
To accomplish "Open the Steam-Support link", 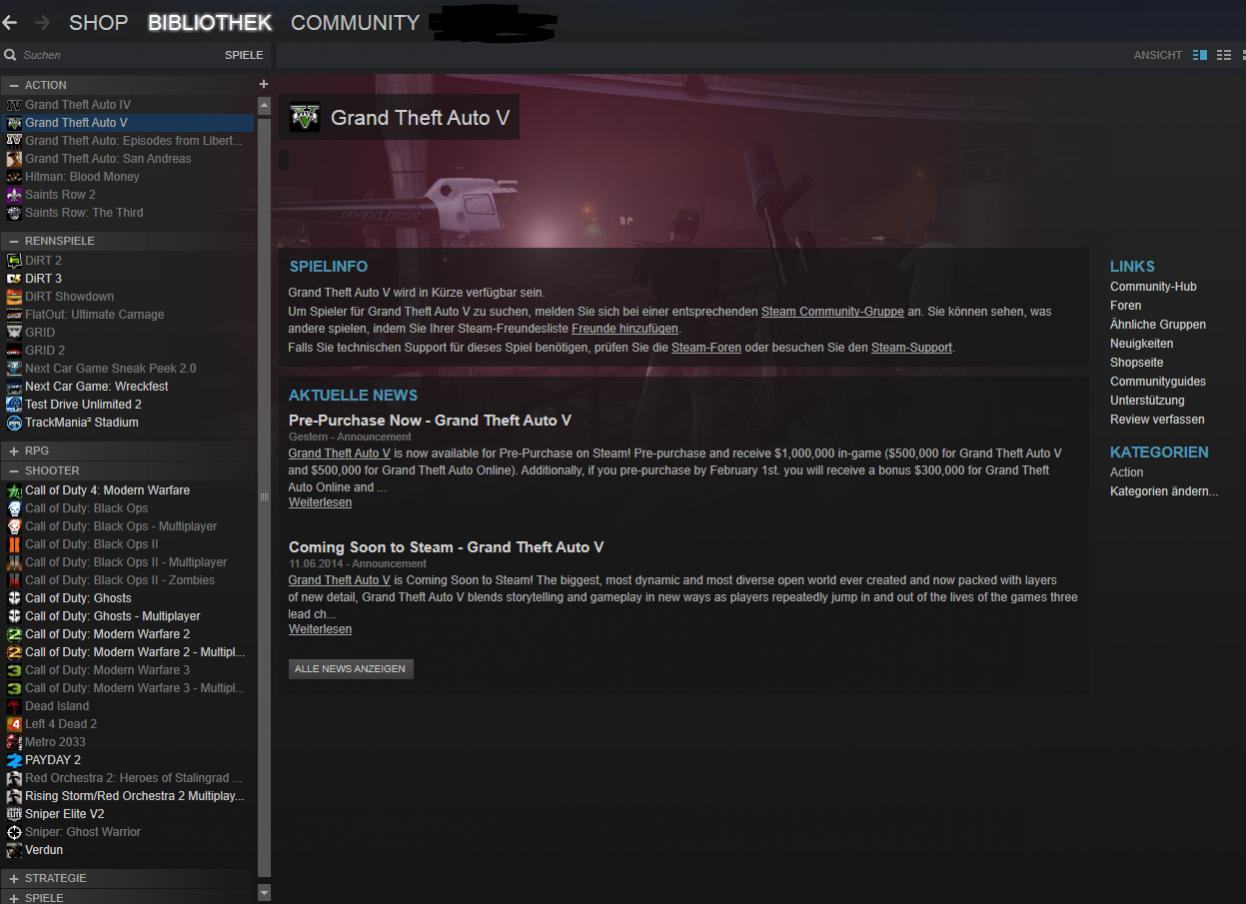I will pos(912,348).
